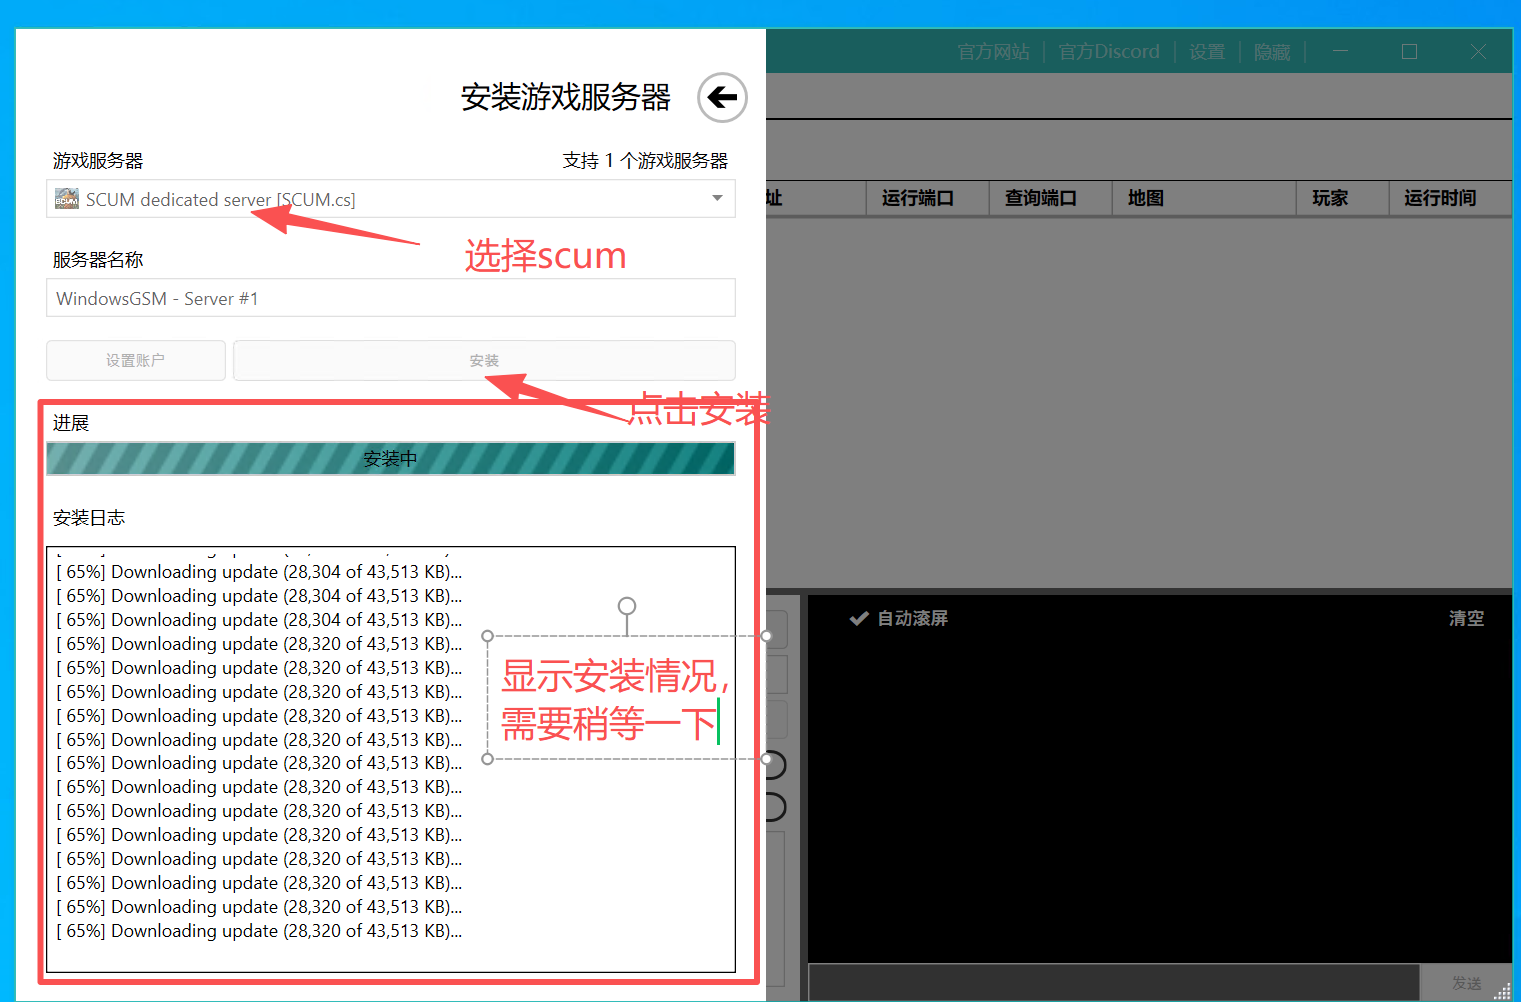This screenshot has height=1002, width=1521.
Task: Click the SCUM game logo in the dropdown
Action: [x=66, y=199]
